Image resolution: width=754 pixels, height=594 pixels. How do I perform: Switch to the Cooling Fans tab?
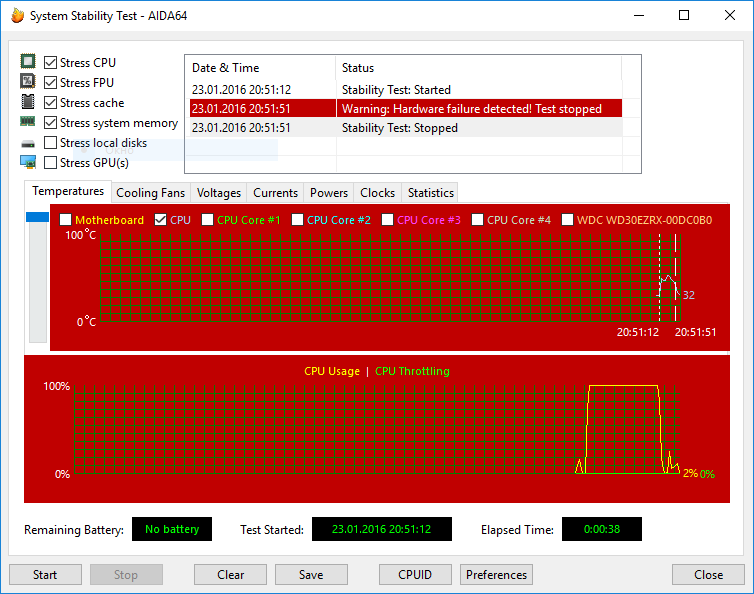(151, 193)
